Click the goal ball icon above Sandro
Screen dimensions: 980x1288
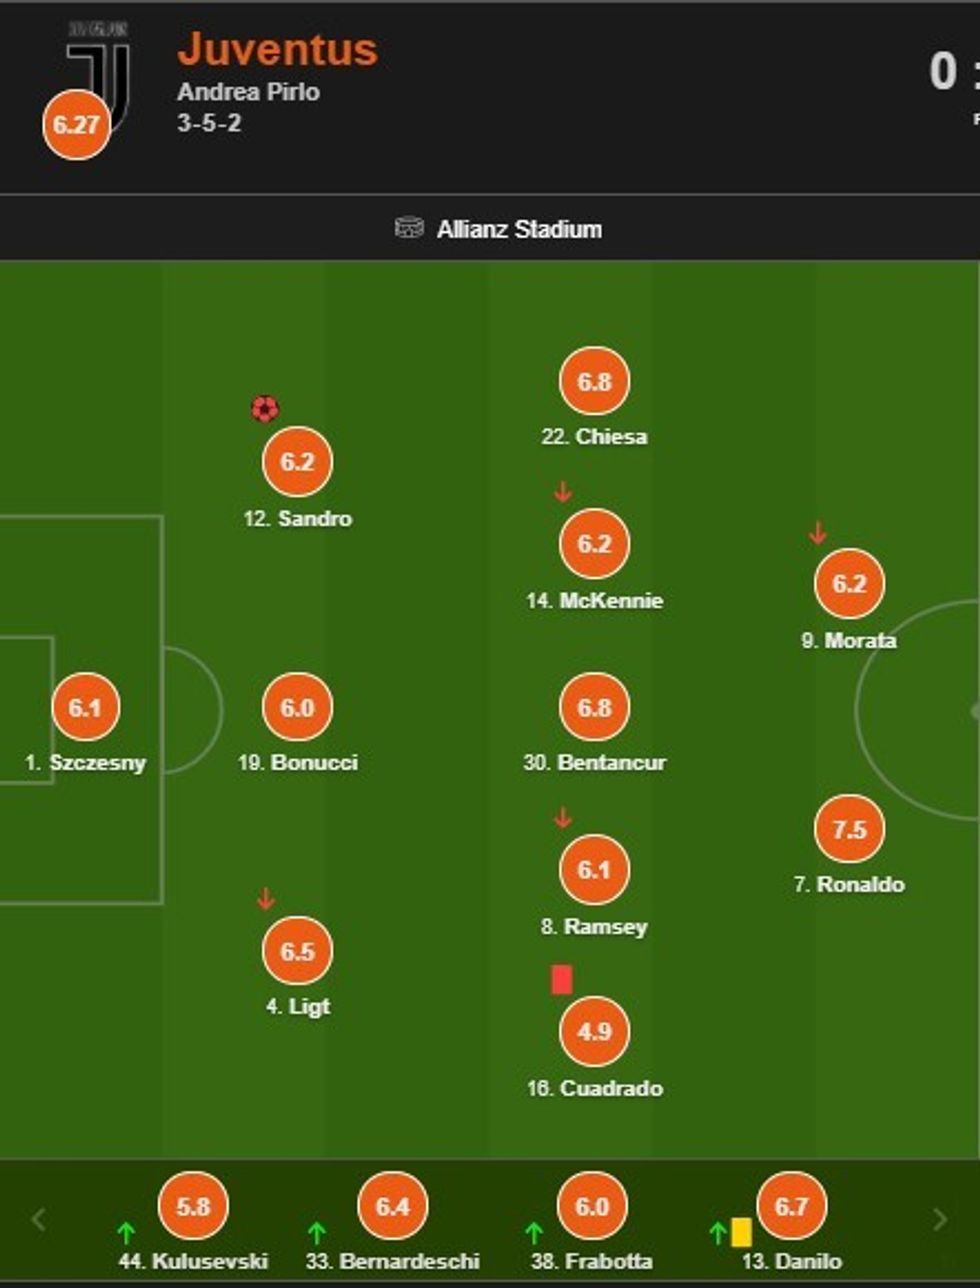coord(265,409)
